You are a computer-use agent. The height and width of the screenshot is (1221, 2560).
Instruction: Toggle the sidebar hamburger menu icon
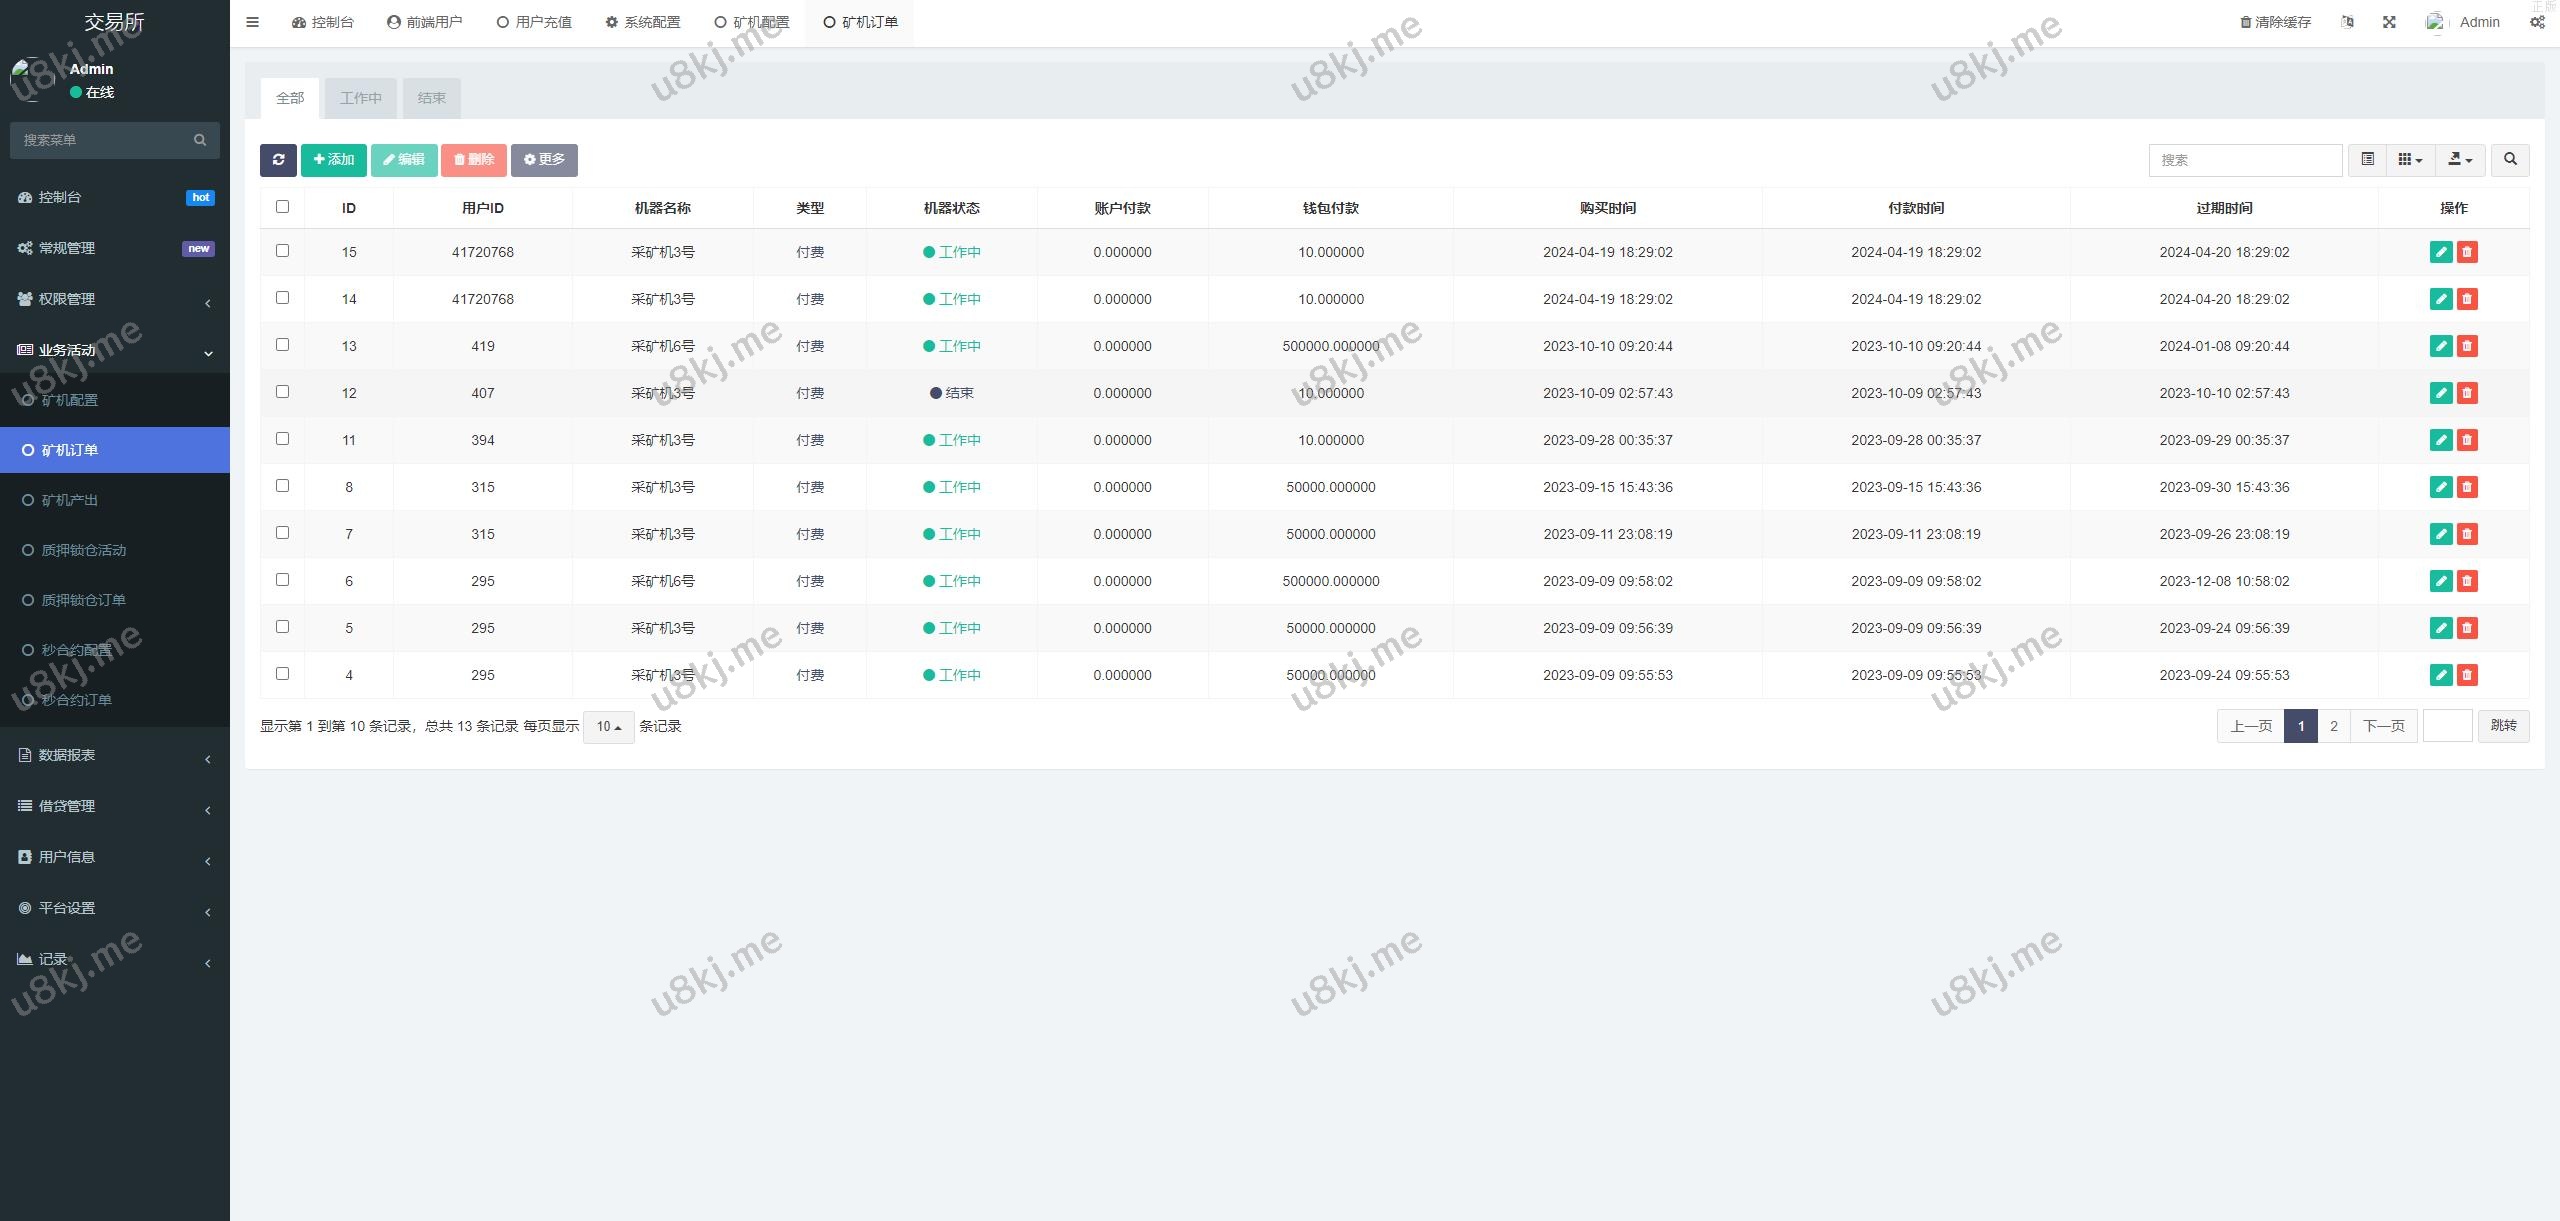pyautogui.click(x=253, y=22)
